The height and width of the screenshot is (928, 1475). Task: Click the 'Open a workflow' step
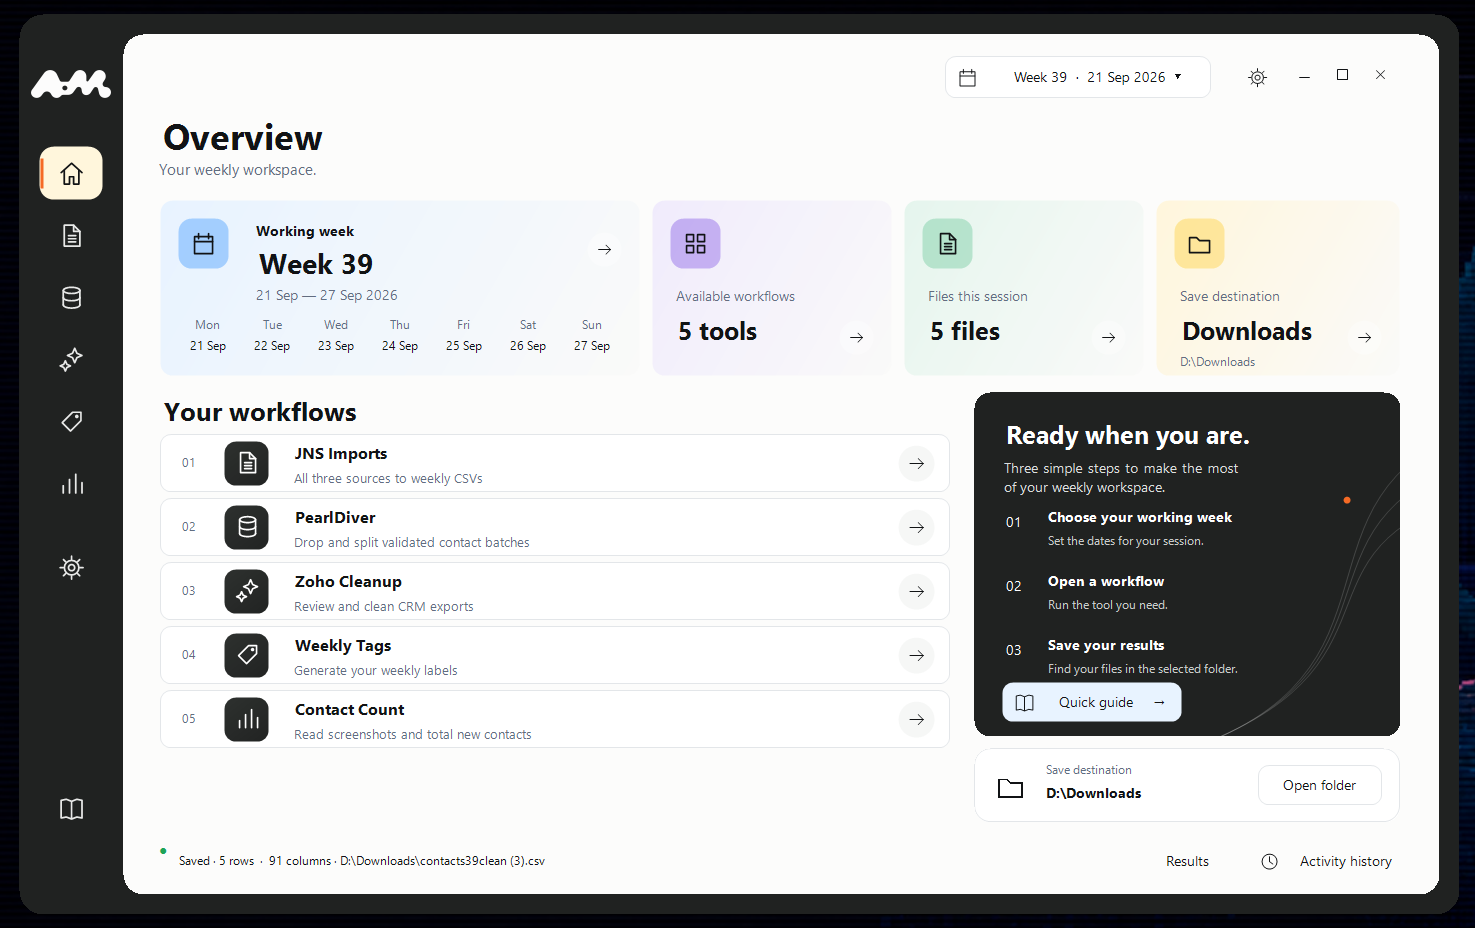pyautogui.click(x=1106, y=581)
